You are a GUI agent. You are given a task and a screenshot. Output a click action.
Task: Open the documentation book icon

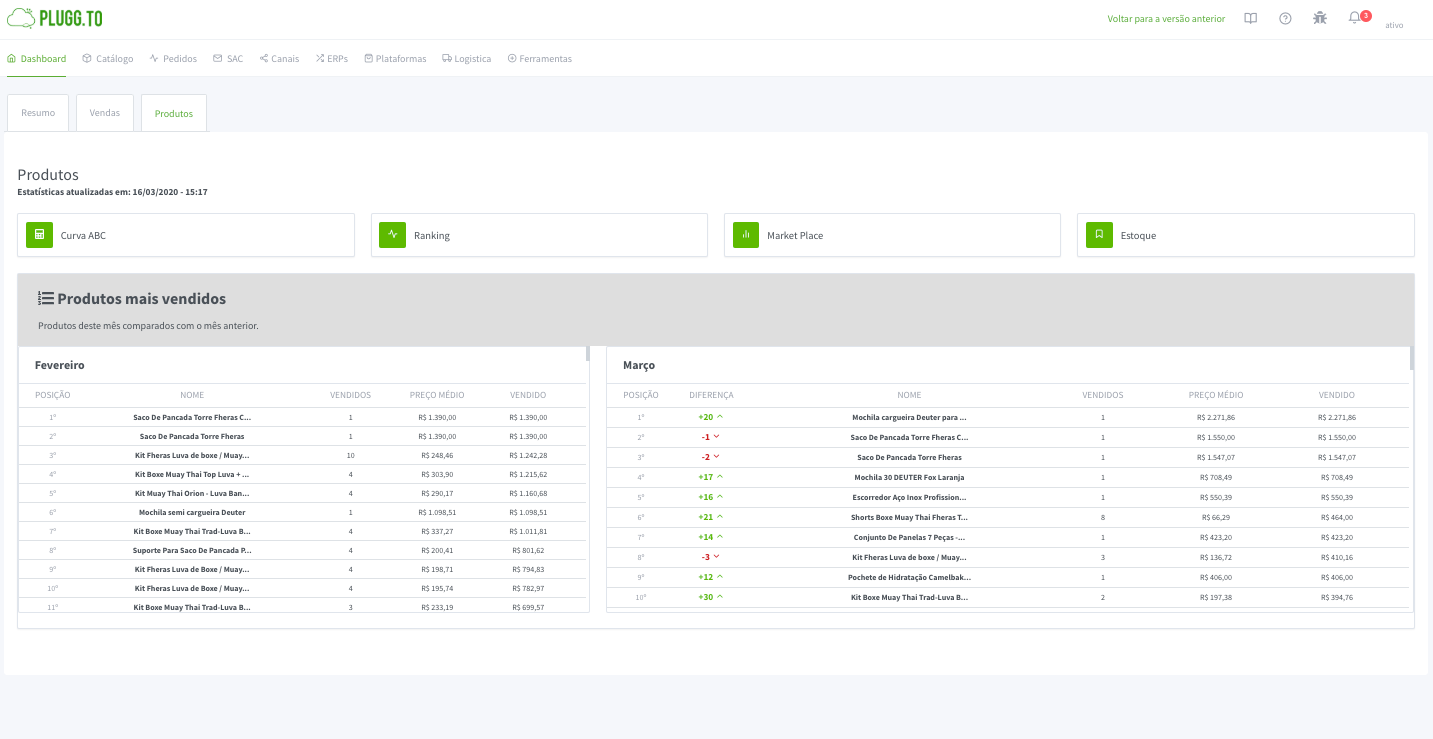pos(1250,18)
